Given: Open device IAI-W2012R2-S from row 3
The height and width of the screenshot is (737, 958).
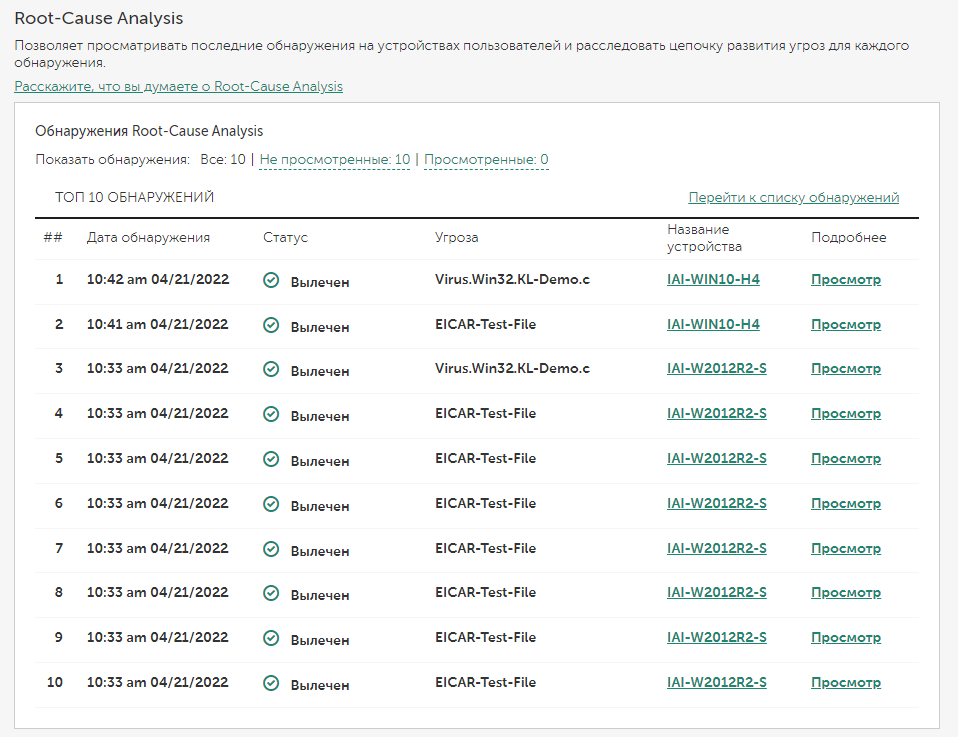Looking at the screenshot, I should click(717, 368).
